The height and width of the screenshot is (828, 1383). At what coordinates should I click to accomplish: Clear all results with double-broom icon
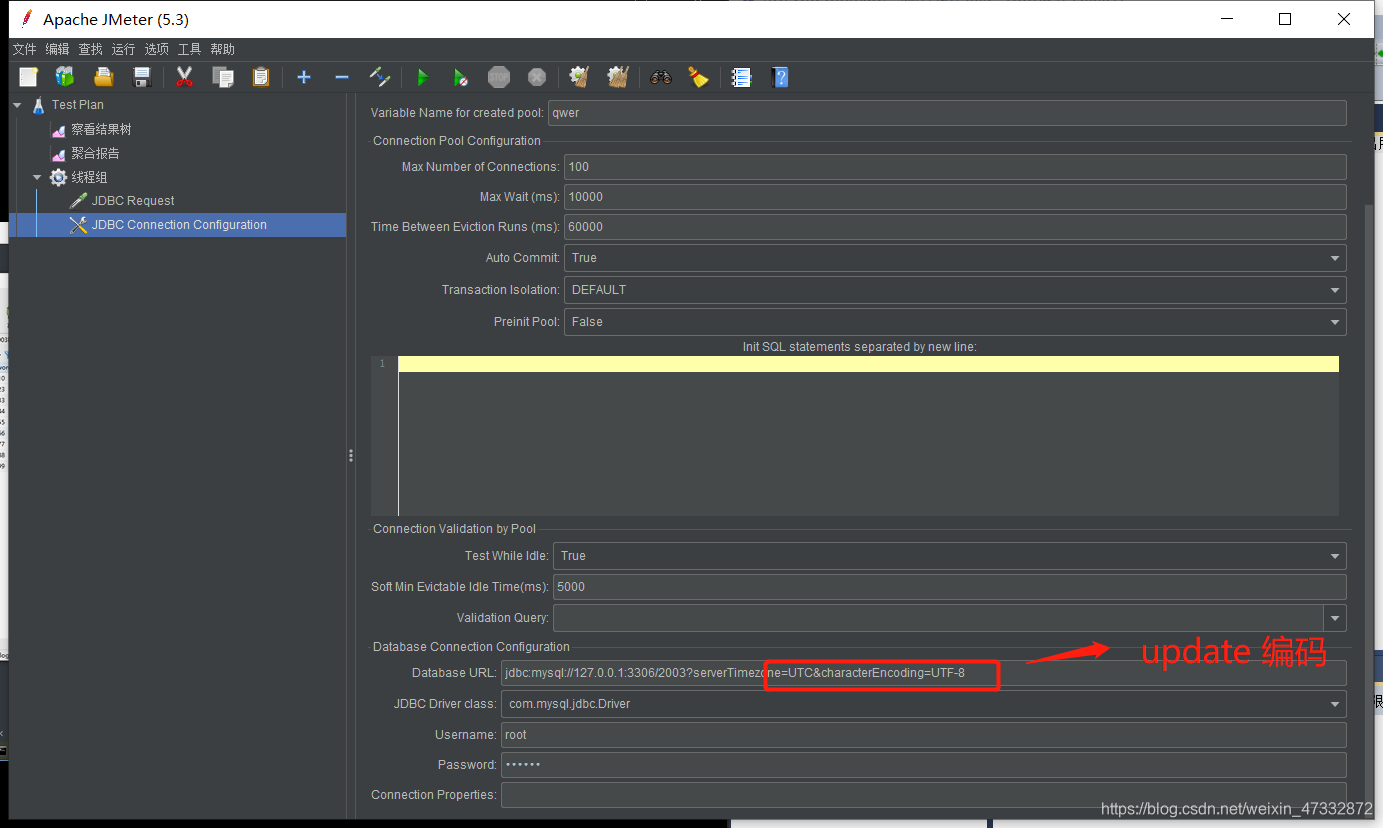[618, 77]
